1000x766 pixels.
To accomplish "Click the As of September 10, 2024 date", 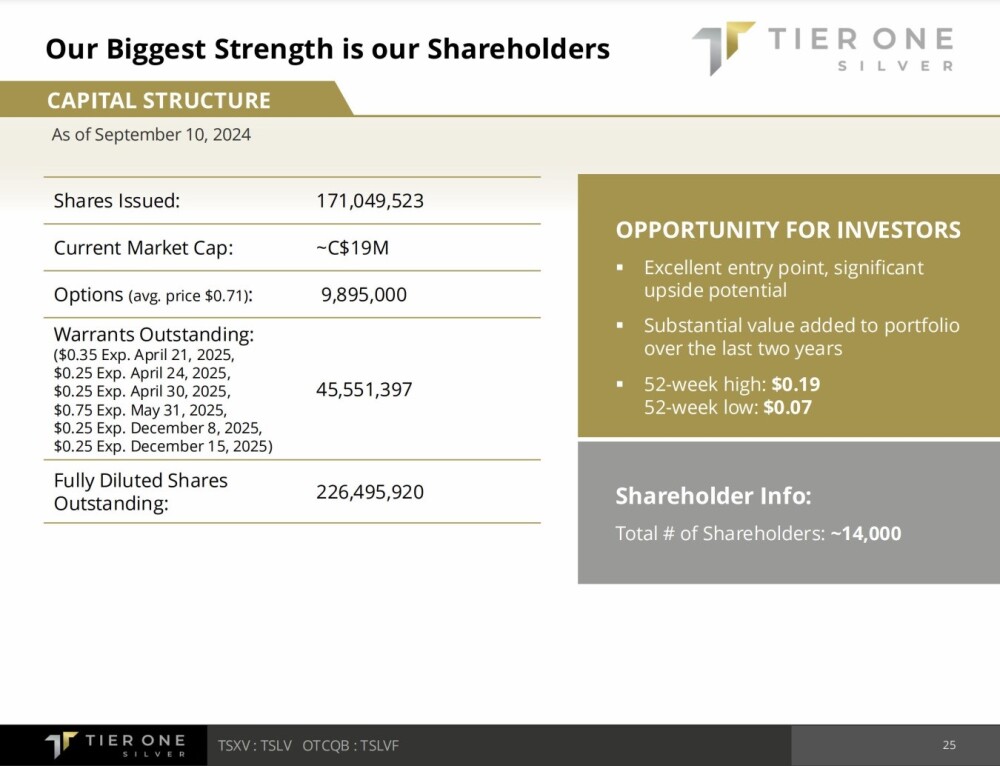I will tap(151, 135).
